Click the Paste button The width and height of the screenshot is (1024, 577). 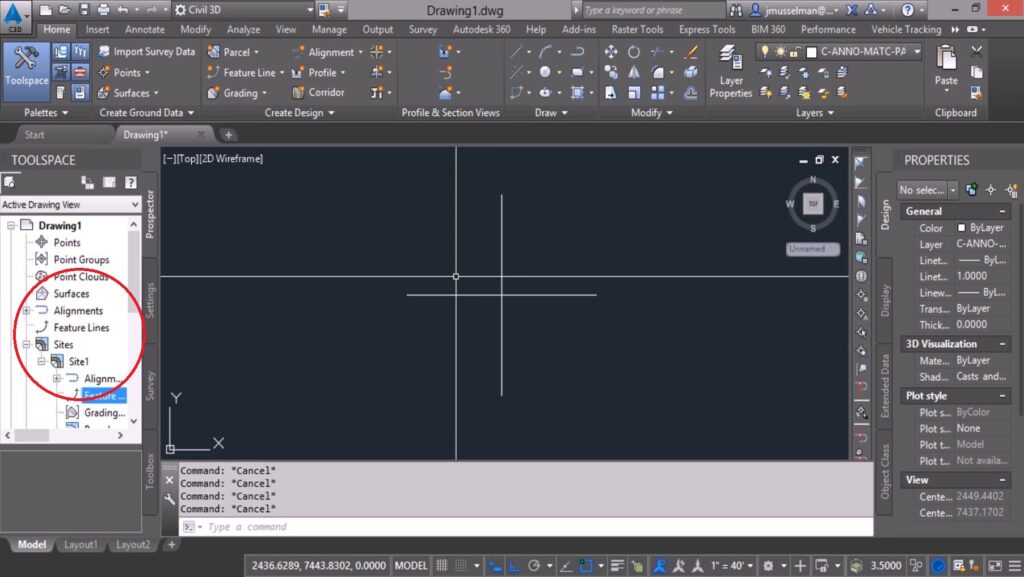coord(946,68)
